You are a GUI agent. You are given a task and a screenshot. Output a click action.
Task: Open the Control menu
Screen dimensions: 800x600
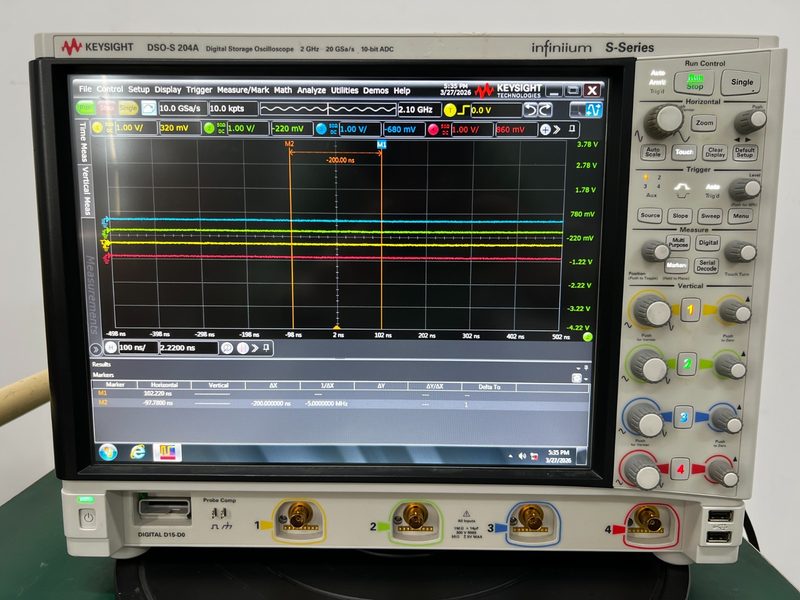click(x=110, y=89)
